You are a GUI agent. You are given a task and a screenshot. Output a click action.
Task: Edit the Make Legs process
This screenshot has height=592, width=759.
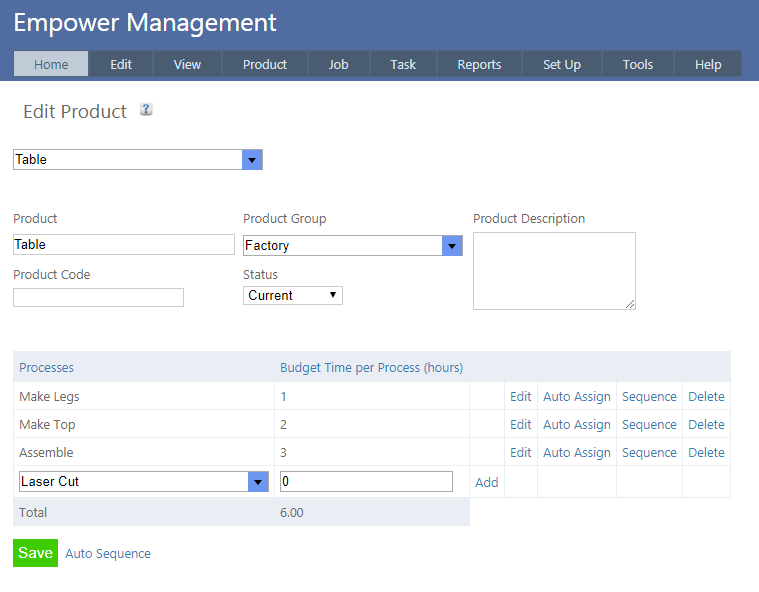click(x=520, y=397)
